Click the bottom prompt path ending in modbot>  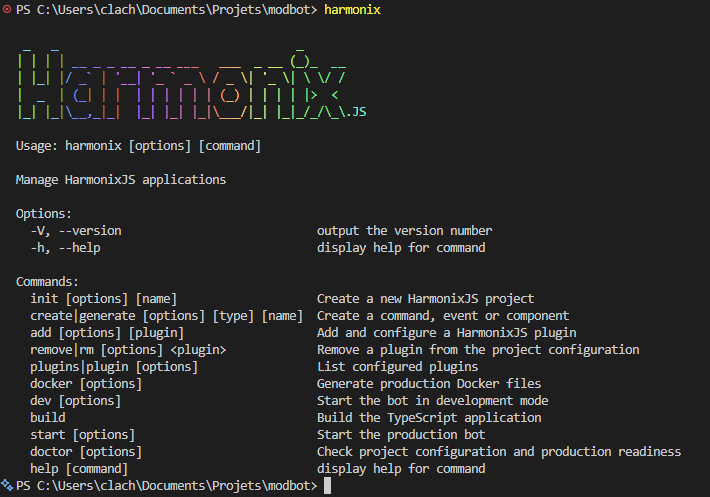167,485
